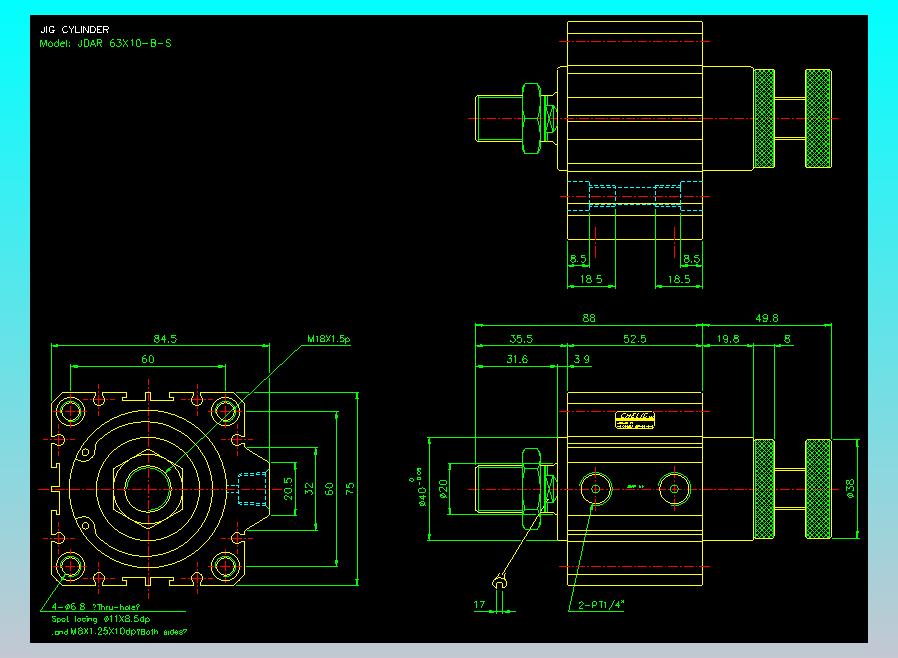
Task: Select the '49.8' dimension text
Action: pos(767,317)
